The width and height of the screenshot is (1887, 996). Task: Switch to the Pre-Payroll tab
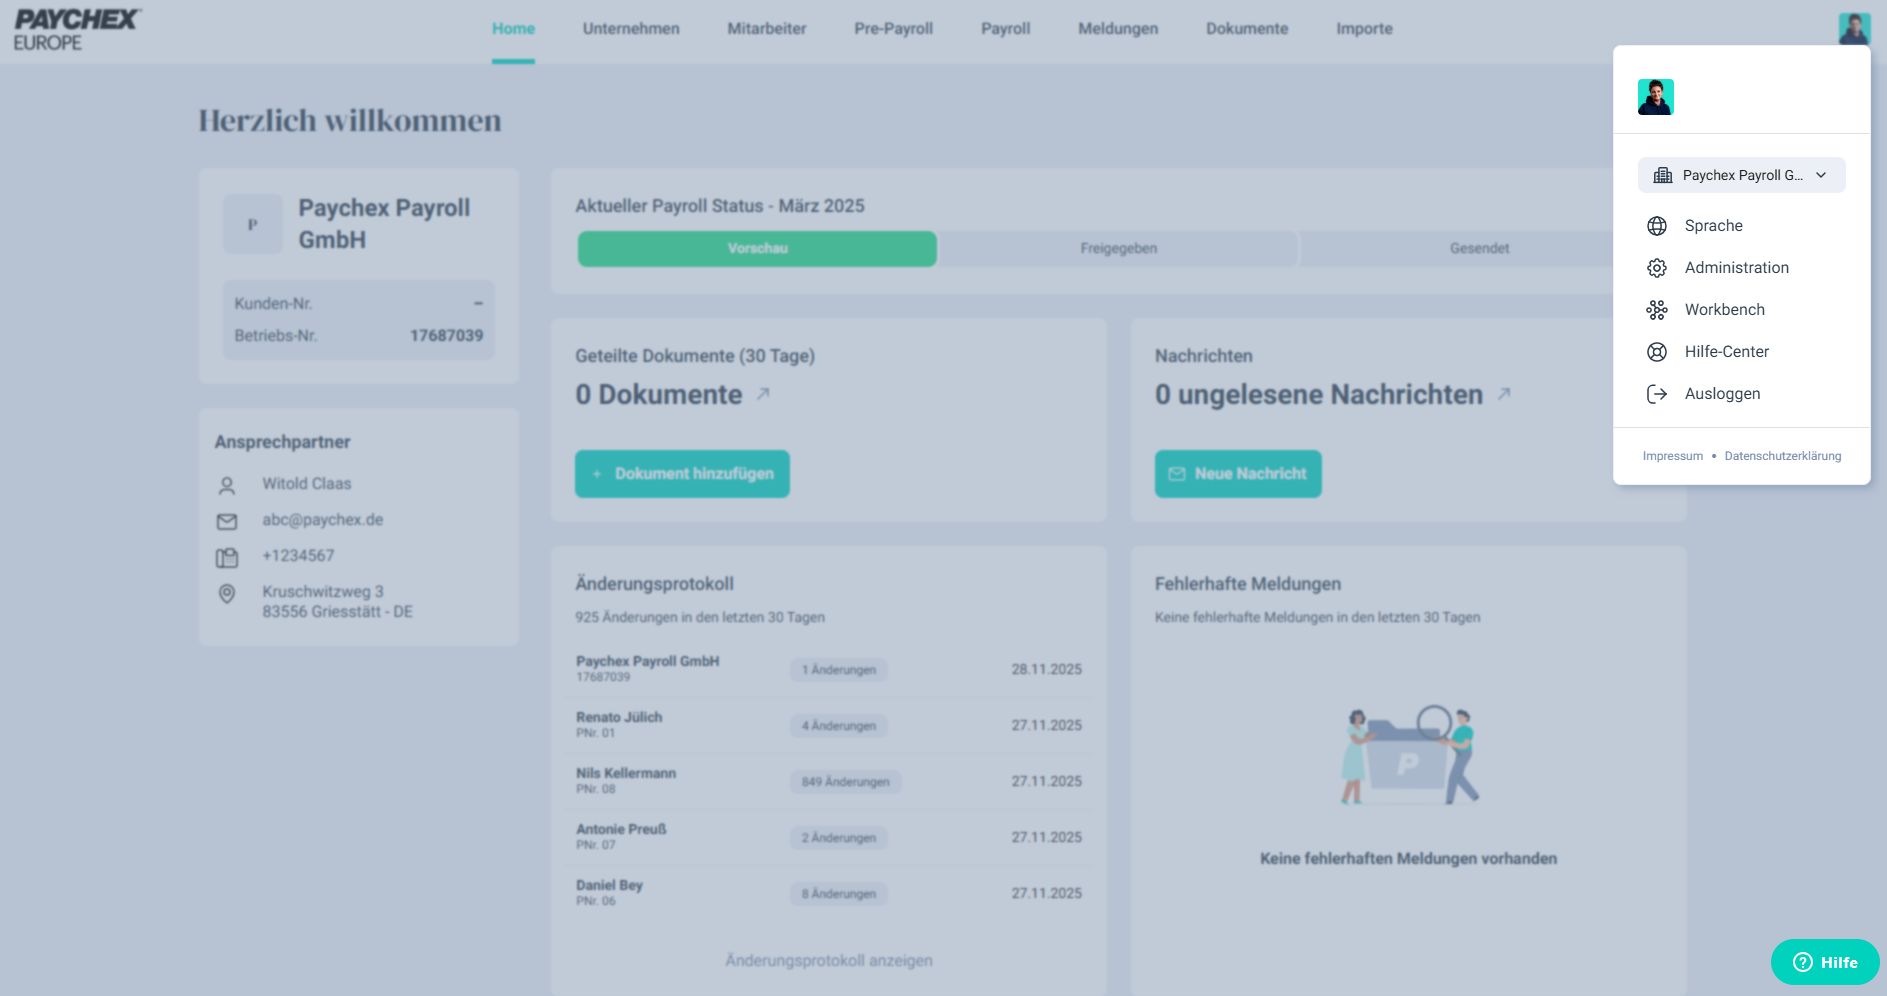[x=893, y=29]
